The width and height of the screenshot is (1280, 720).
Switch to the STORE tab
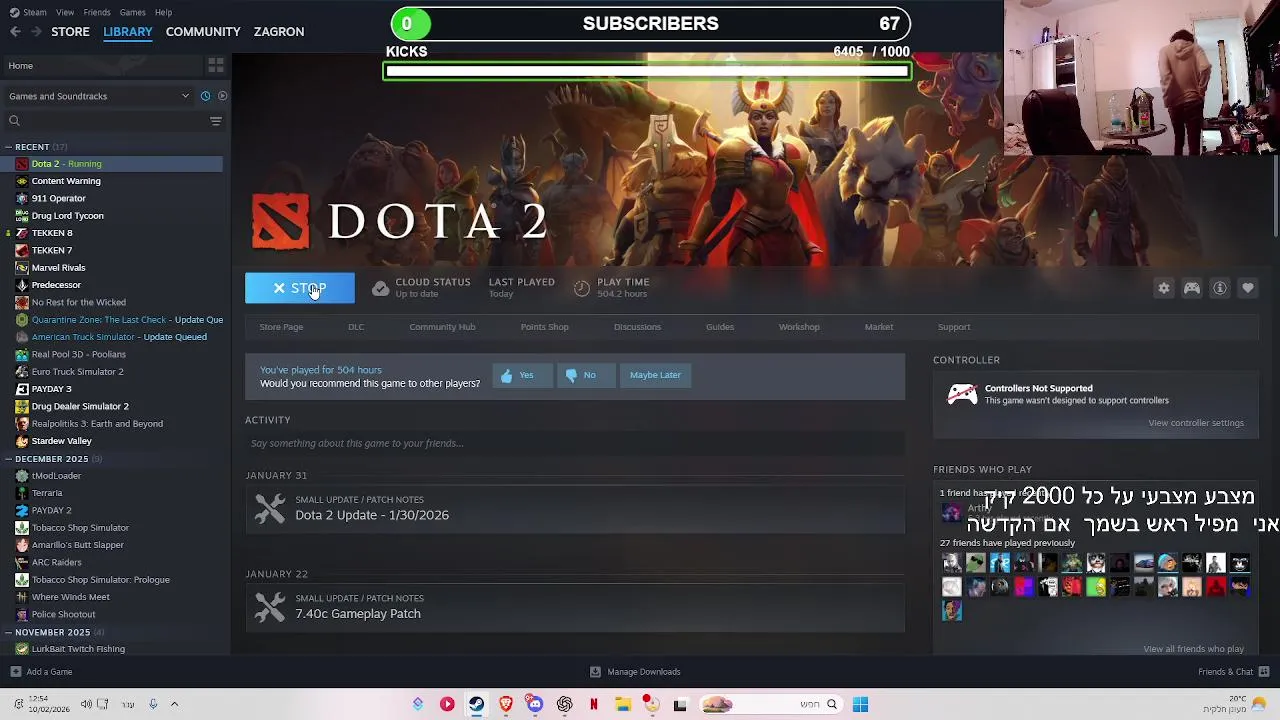point(70,32)
